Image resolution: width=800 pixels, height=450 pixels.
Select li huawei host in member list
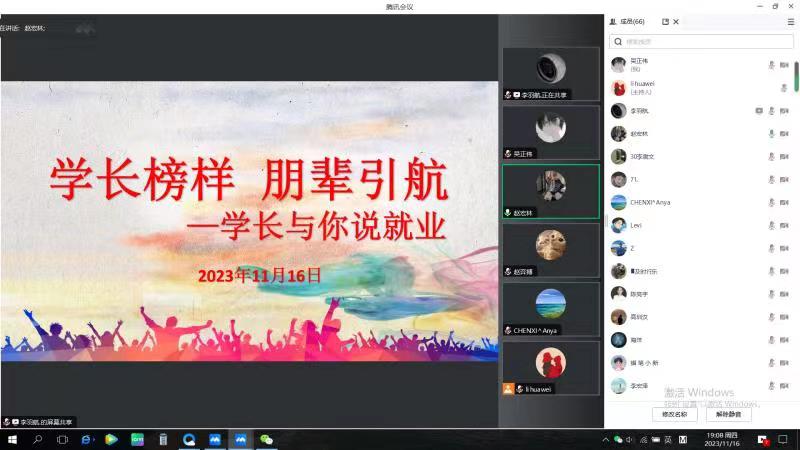pos(660,87)
